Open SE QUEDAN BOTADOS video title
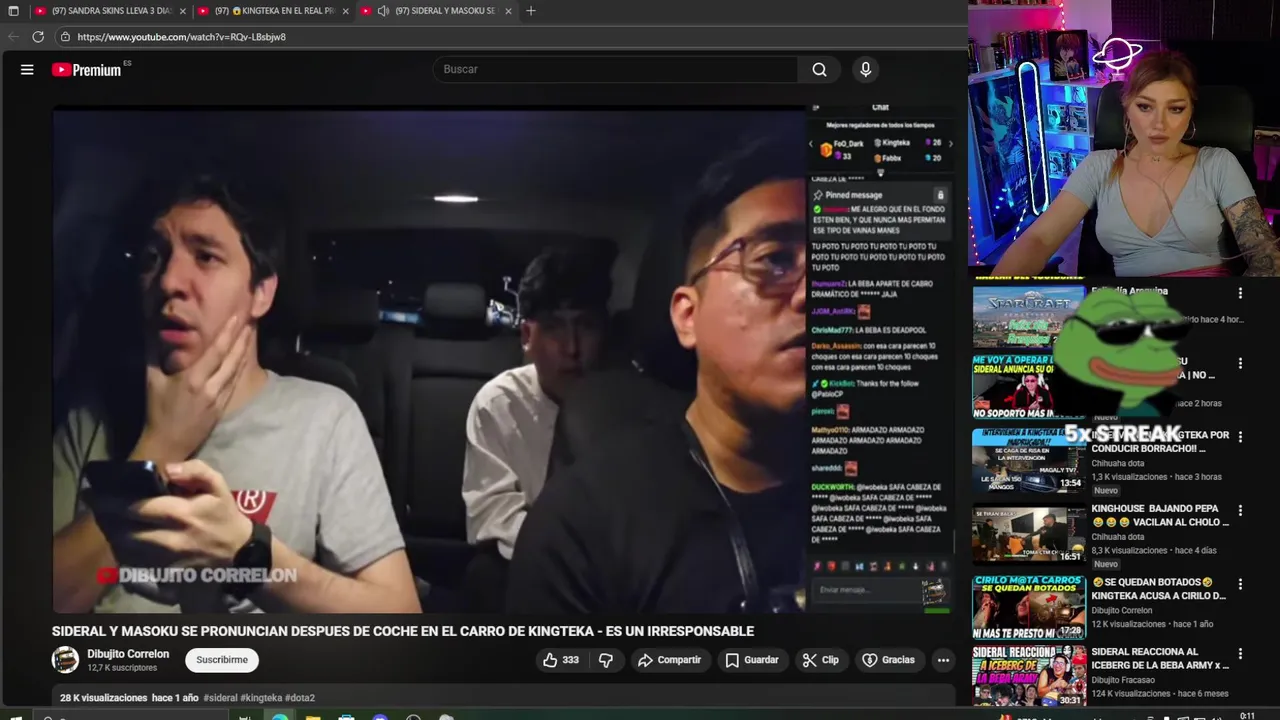 [x=1158, y=589]
